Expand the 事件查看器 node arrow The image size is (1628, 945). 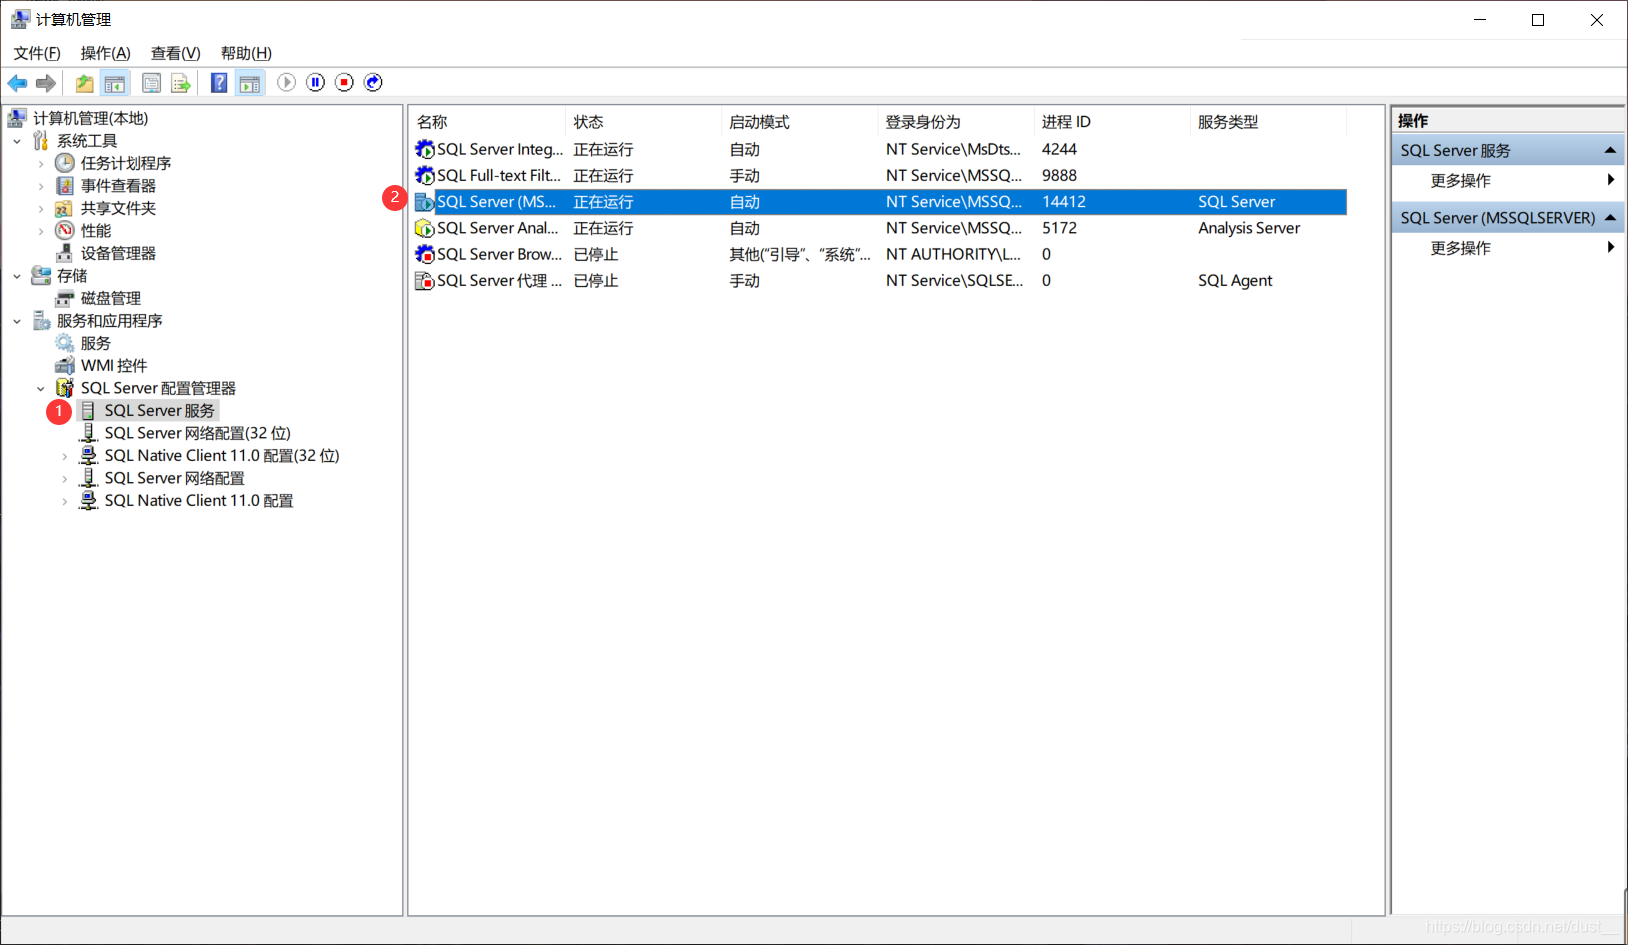(x=41, y=186)
